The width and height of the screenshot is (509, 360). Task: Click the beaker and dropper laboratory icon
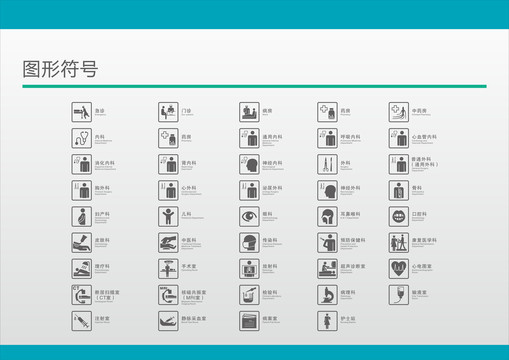point(249,295)
